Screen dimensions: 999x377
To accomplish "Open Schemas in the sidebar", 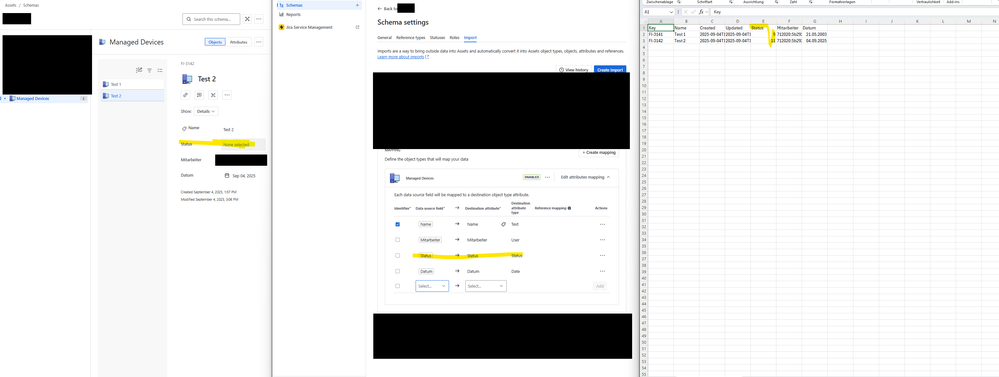I will coord(294,5).
